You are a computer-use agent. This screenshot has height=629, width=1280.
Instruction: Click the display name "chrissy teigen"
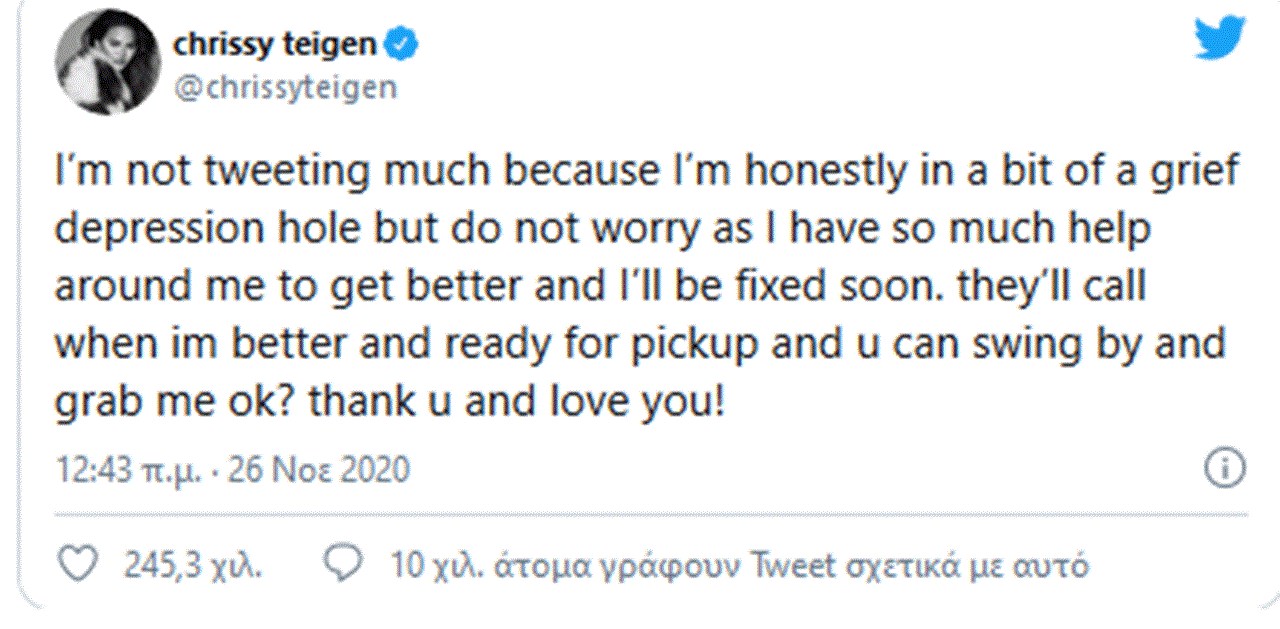275,44
